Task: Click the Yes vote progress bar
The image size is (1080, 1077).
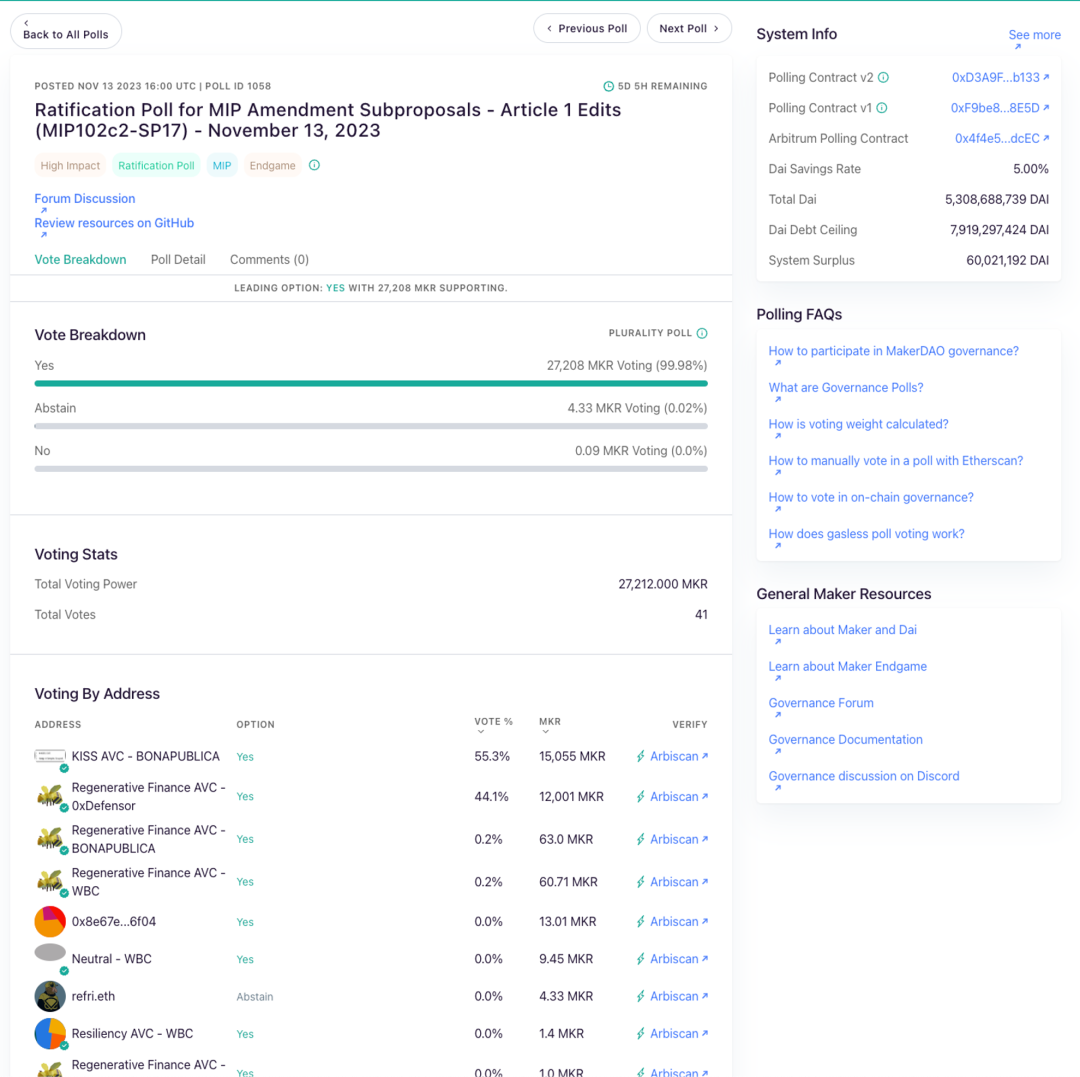Action: 371,384
